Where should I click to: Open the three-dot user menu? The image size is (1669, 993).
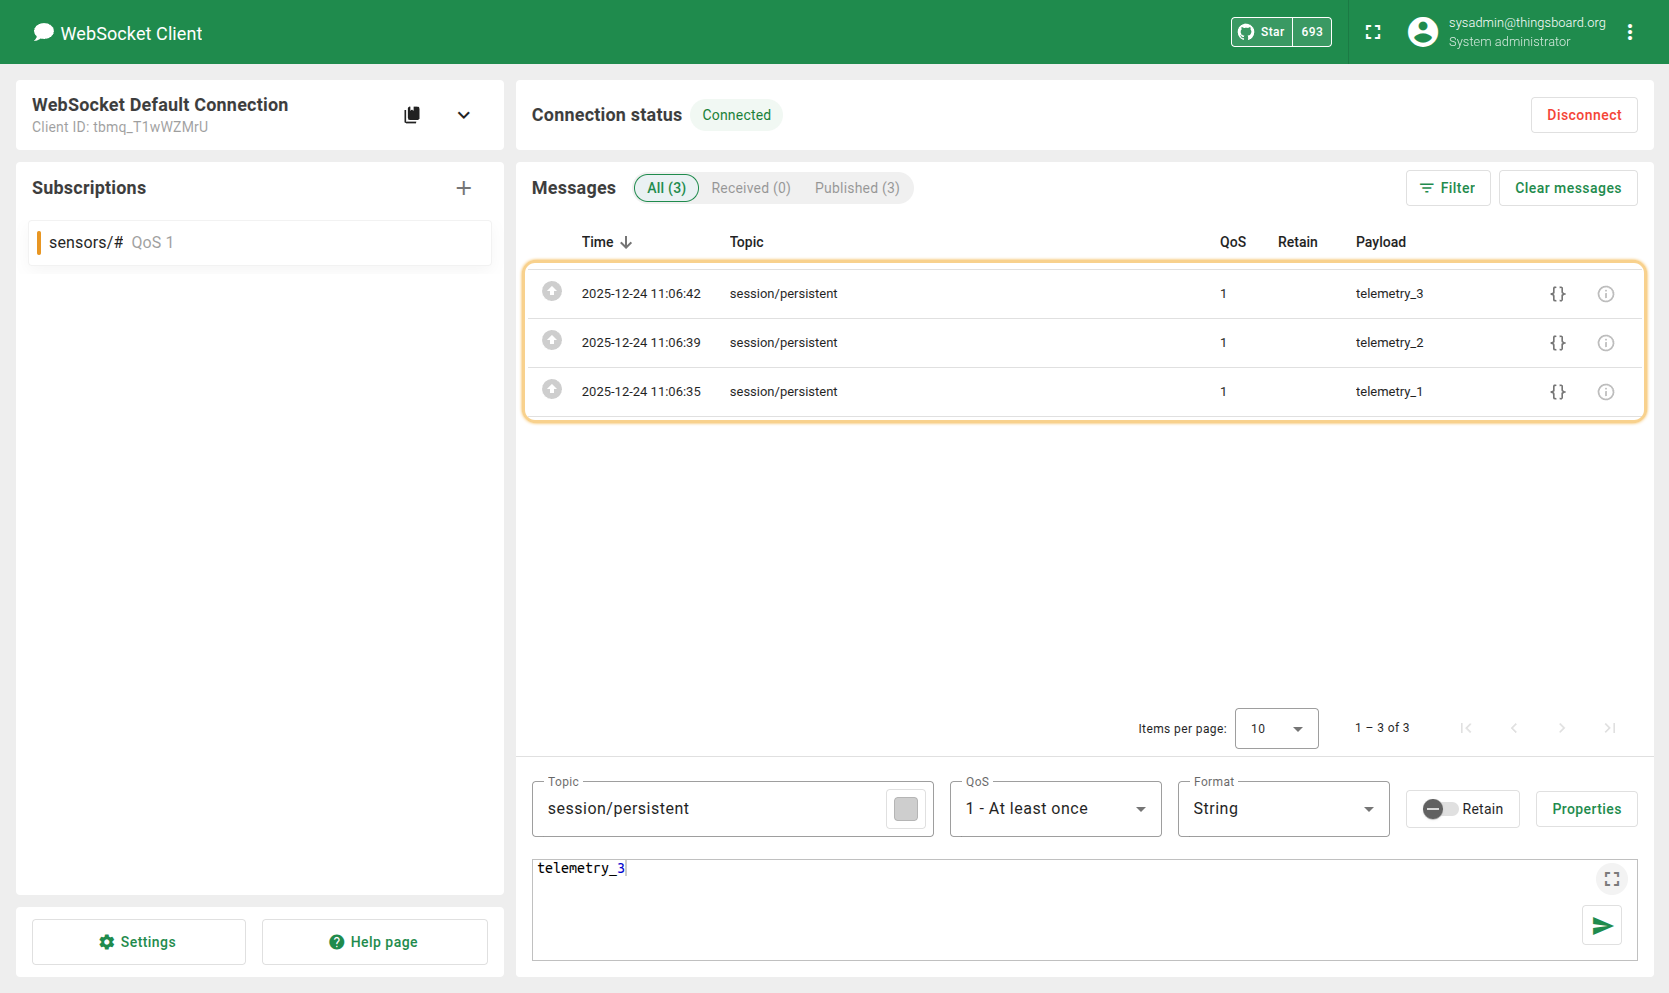[x=1630, y=32]
